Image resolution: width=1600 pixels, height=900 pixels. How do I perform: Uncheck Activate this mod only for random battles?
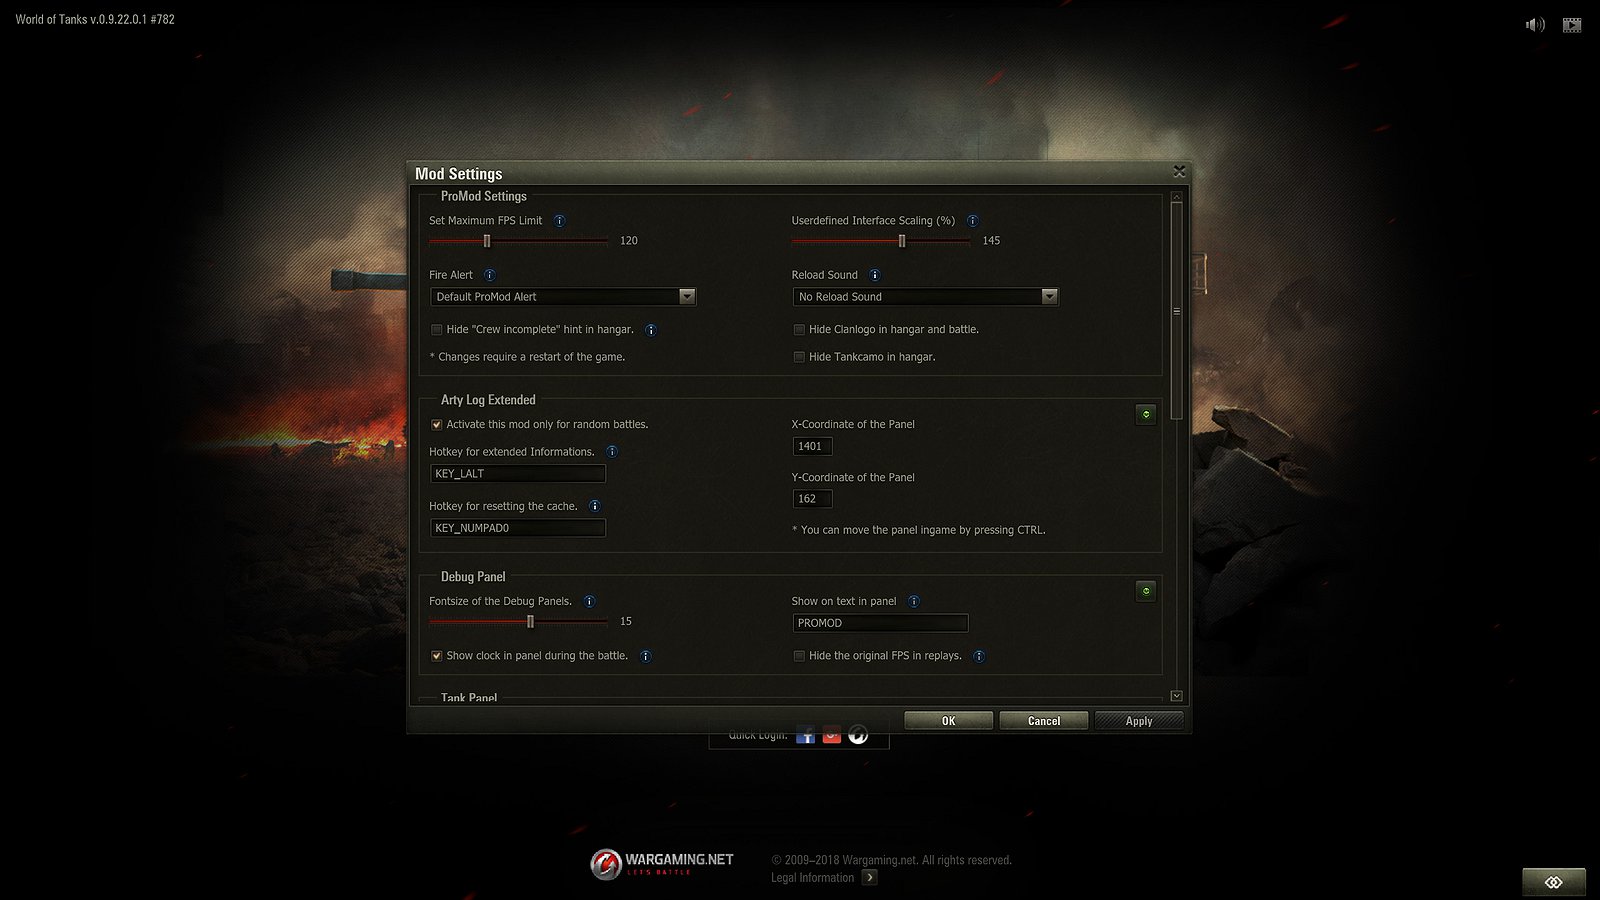pos(437,425)
